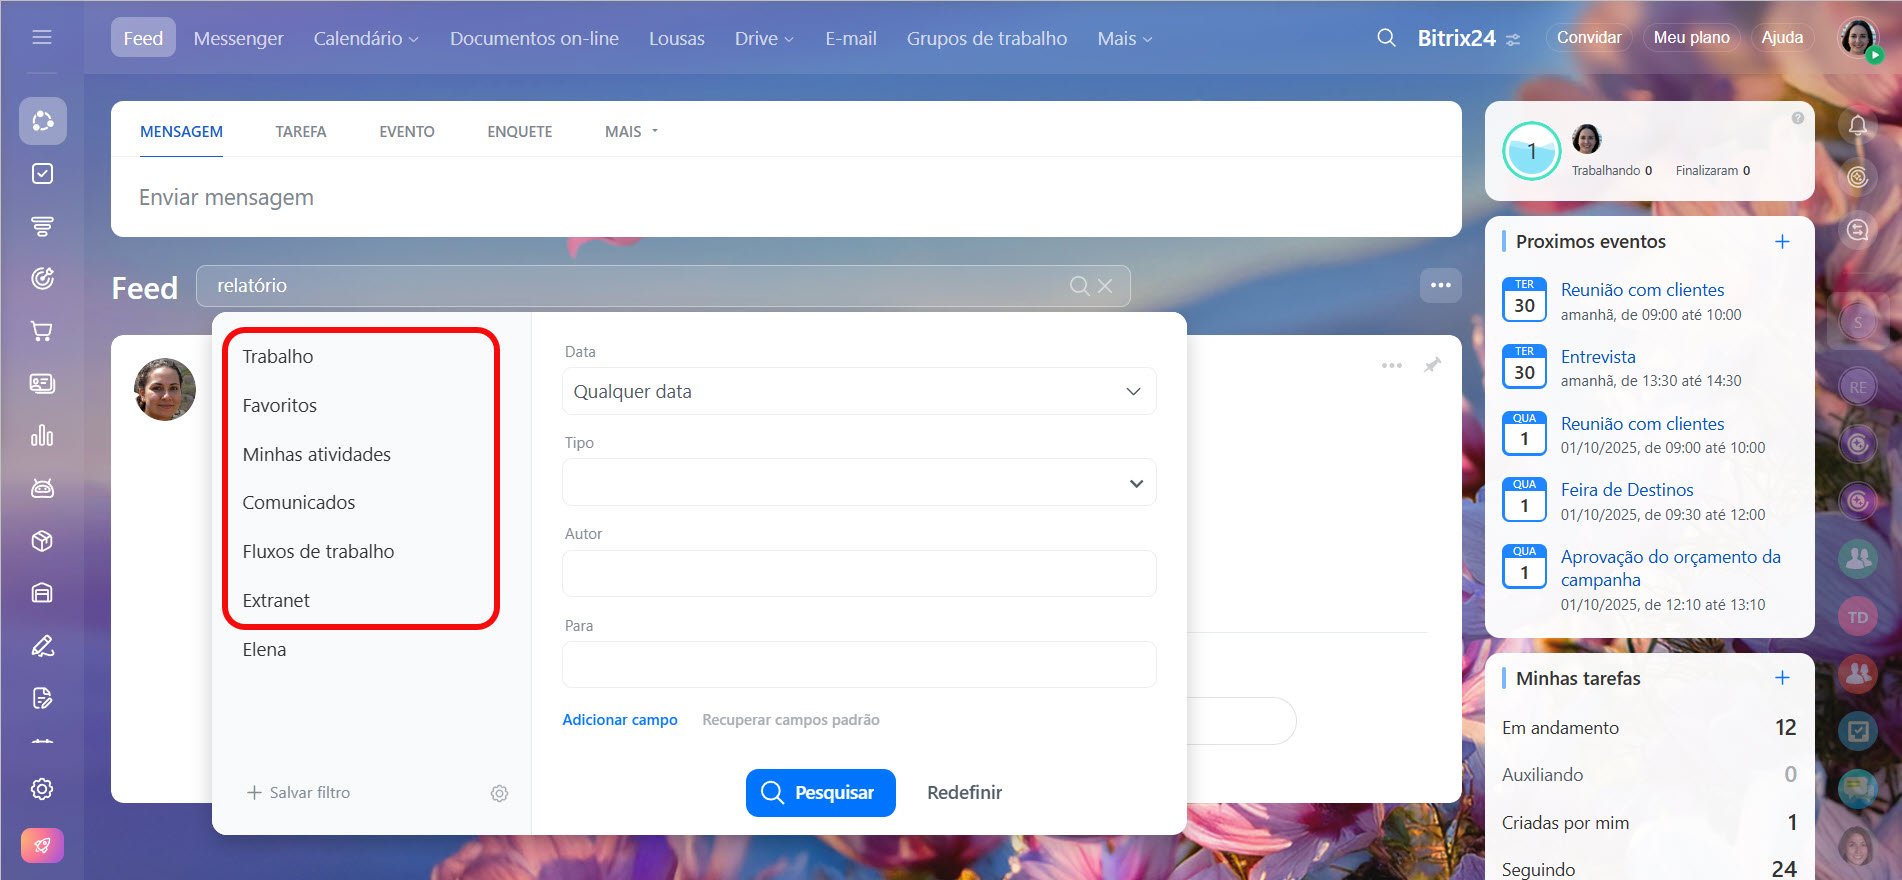Click the search magnifier in top bar
The image size is (1902, 880).
[1386, 38]
